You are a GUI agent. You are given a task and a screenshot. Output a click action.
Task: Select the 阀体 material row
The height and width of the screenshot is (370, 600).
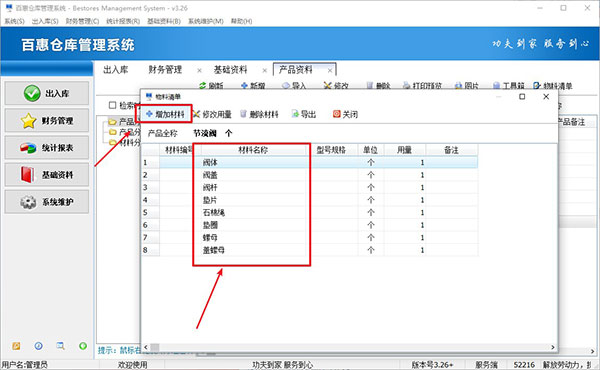pyautogui.click(x=310, y=162)
